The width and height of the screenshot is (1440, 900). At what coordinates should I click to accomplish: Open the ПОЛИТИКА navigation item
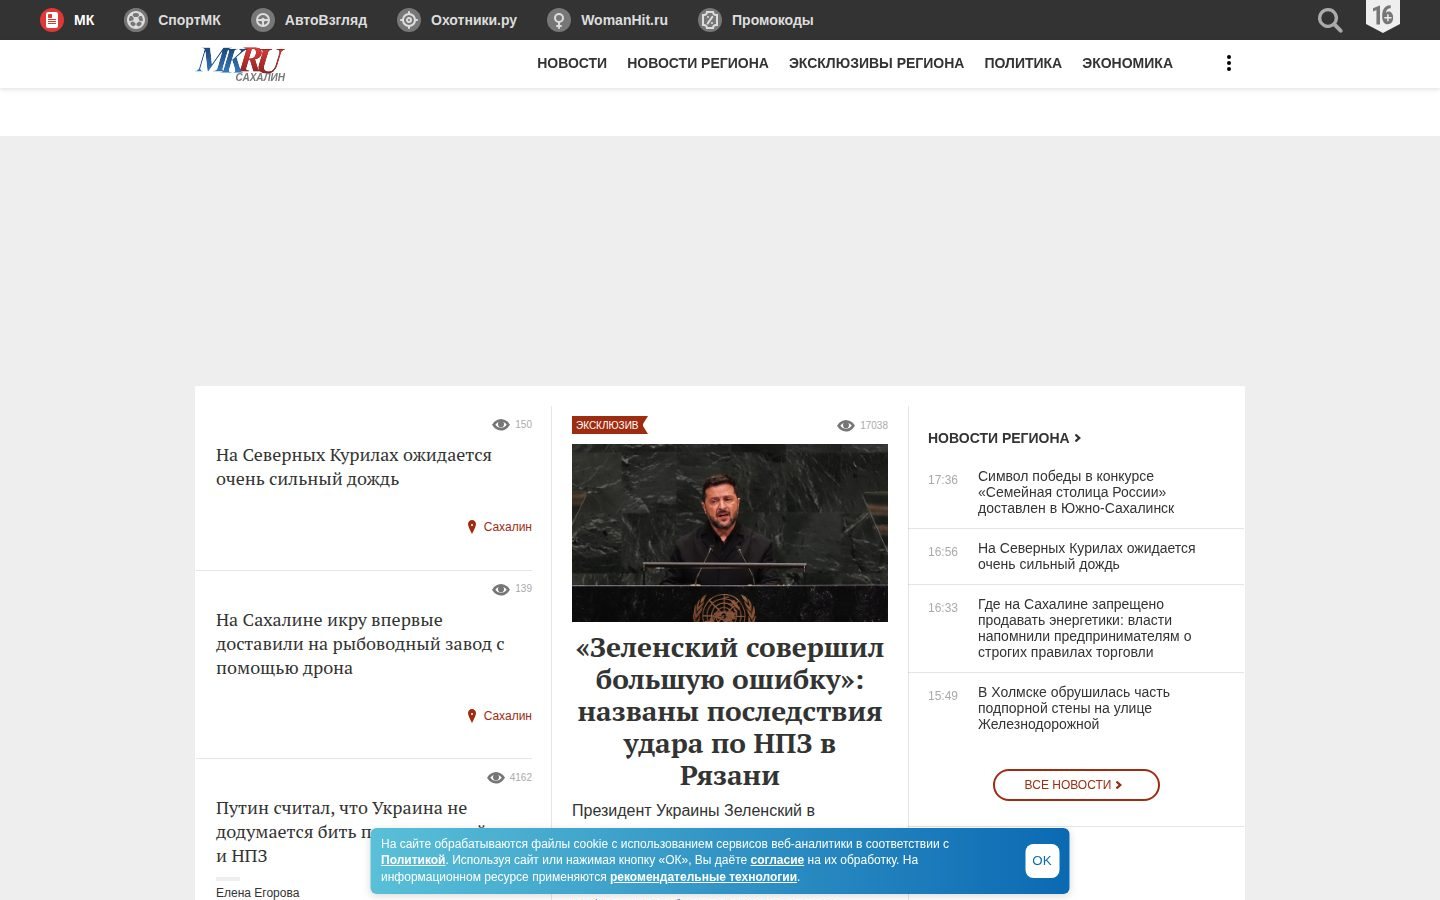(1023, 63)
